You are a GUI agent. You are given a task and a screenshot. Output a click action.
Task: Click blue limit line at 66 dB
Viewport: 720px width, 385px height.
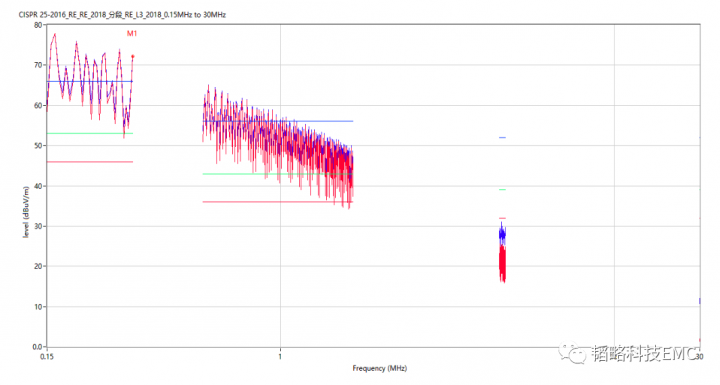[90, 81]
